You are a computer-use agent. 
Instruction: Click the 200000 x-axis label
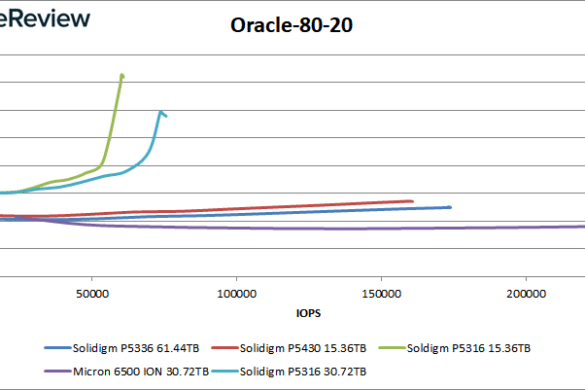tap(526, 294)
